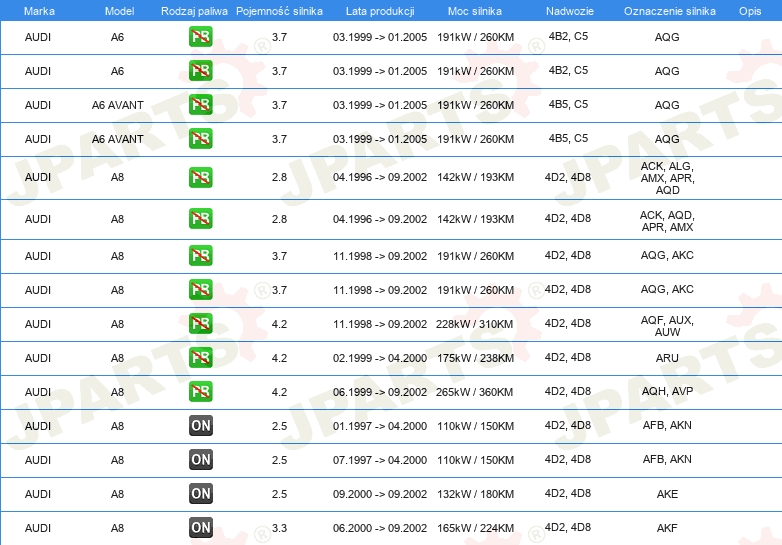The image size is (782, 545).
Task: Click '4.2' capacity in the AQH, AVP row
Action: 279,392
